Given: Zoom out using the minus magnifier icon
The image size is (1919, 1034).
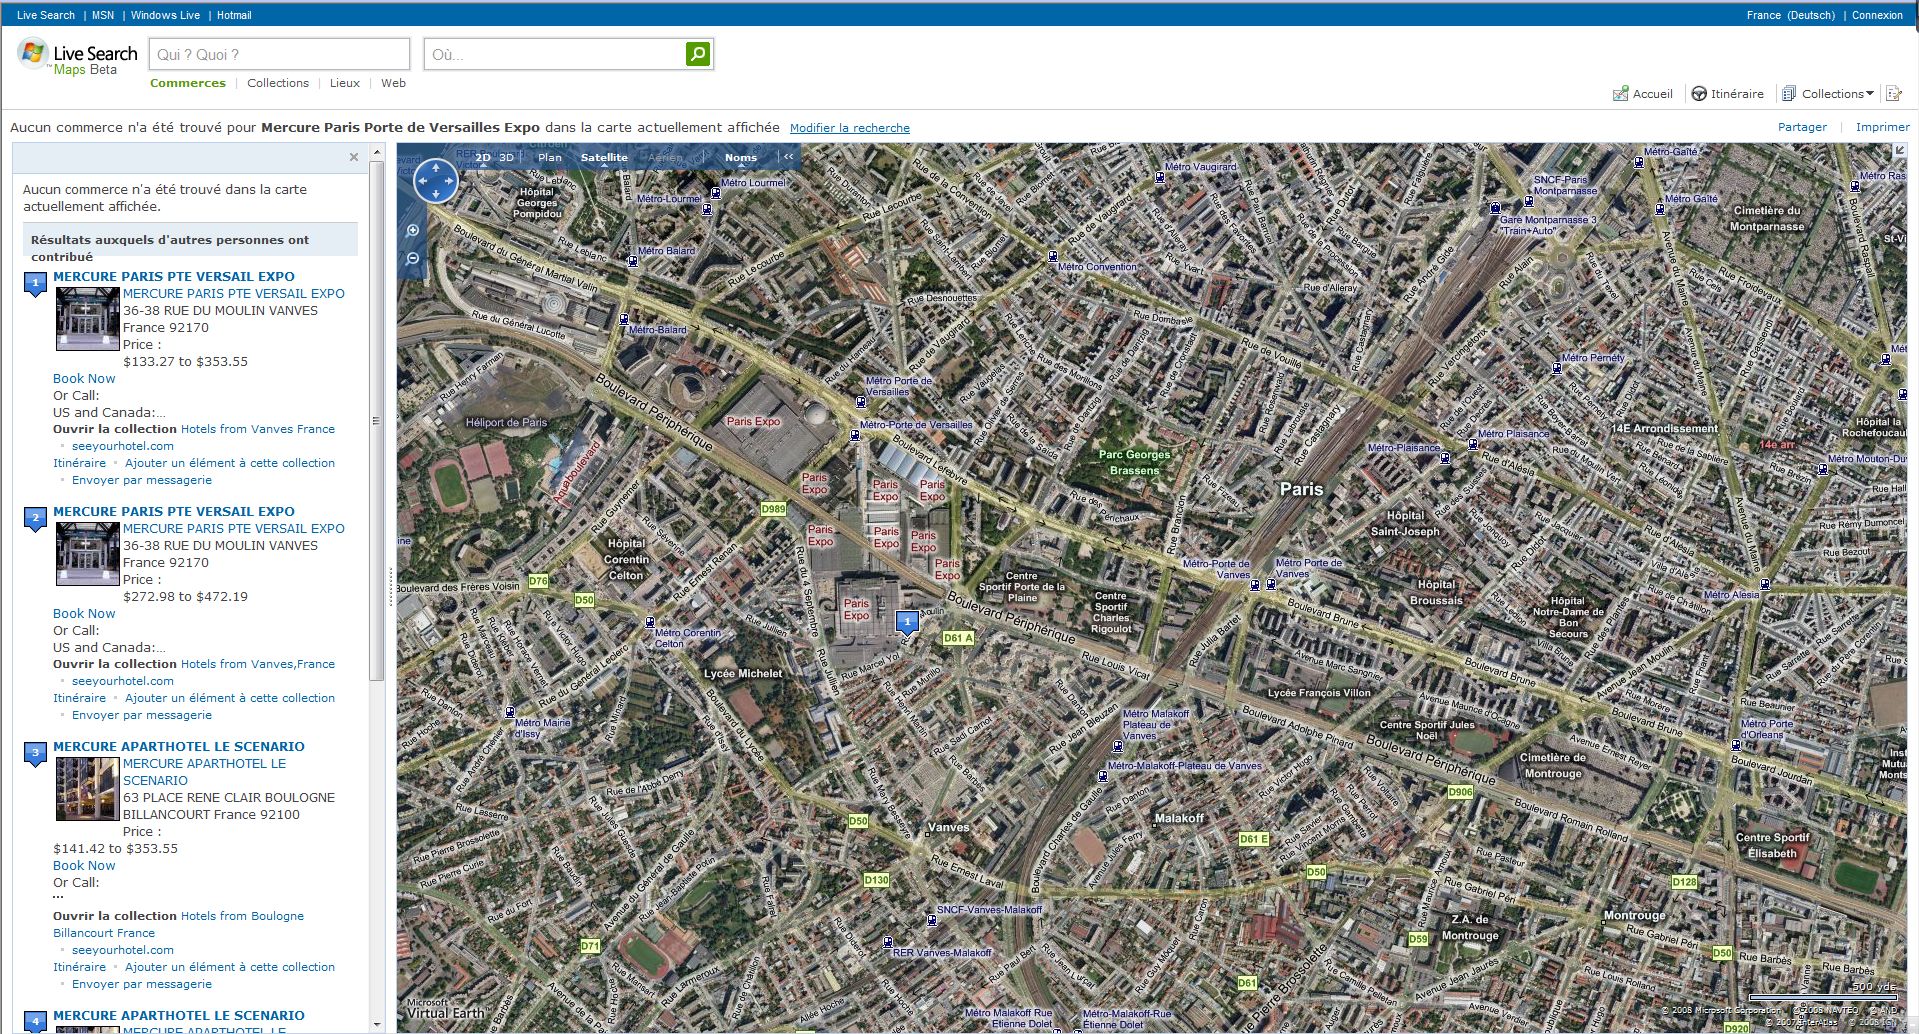Looking at the screenshot, I should coord(412,258).
